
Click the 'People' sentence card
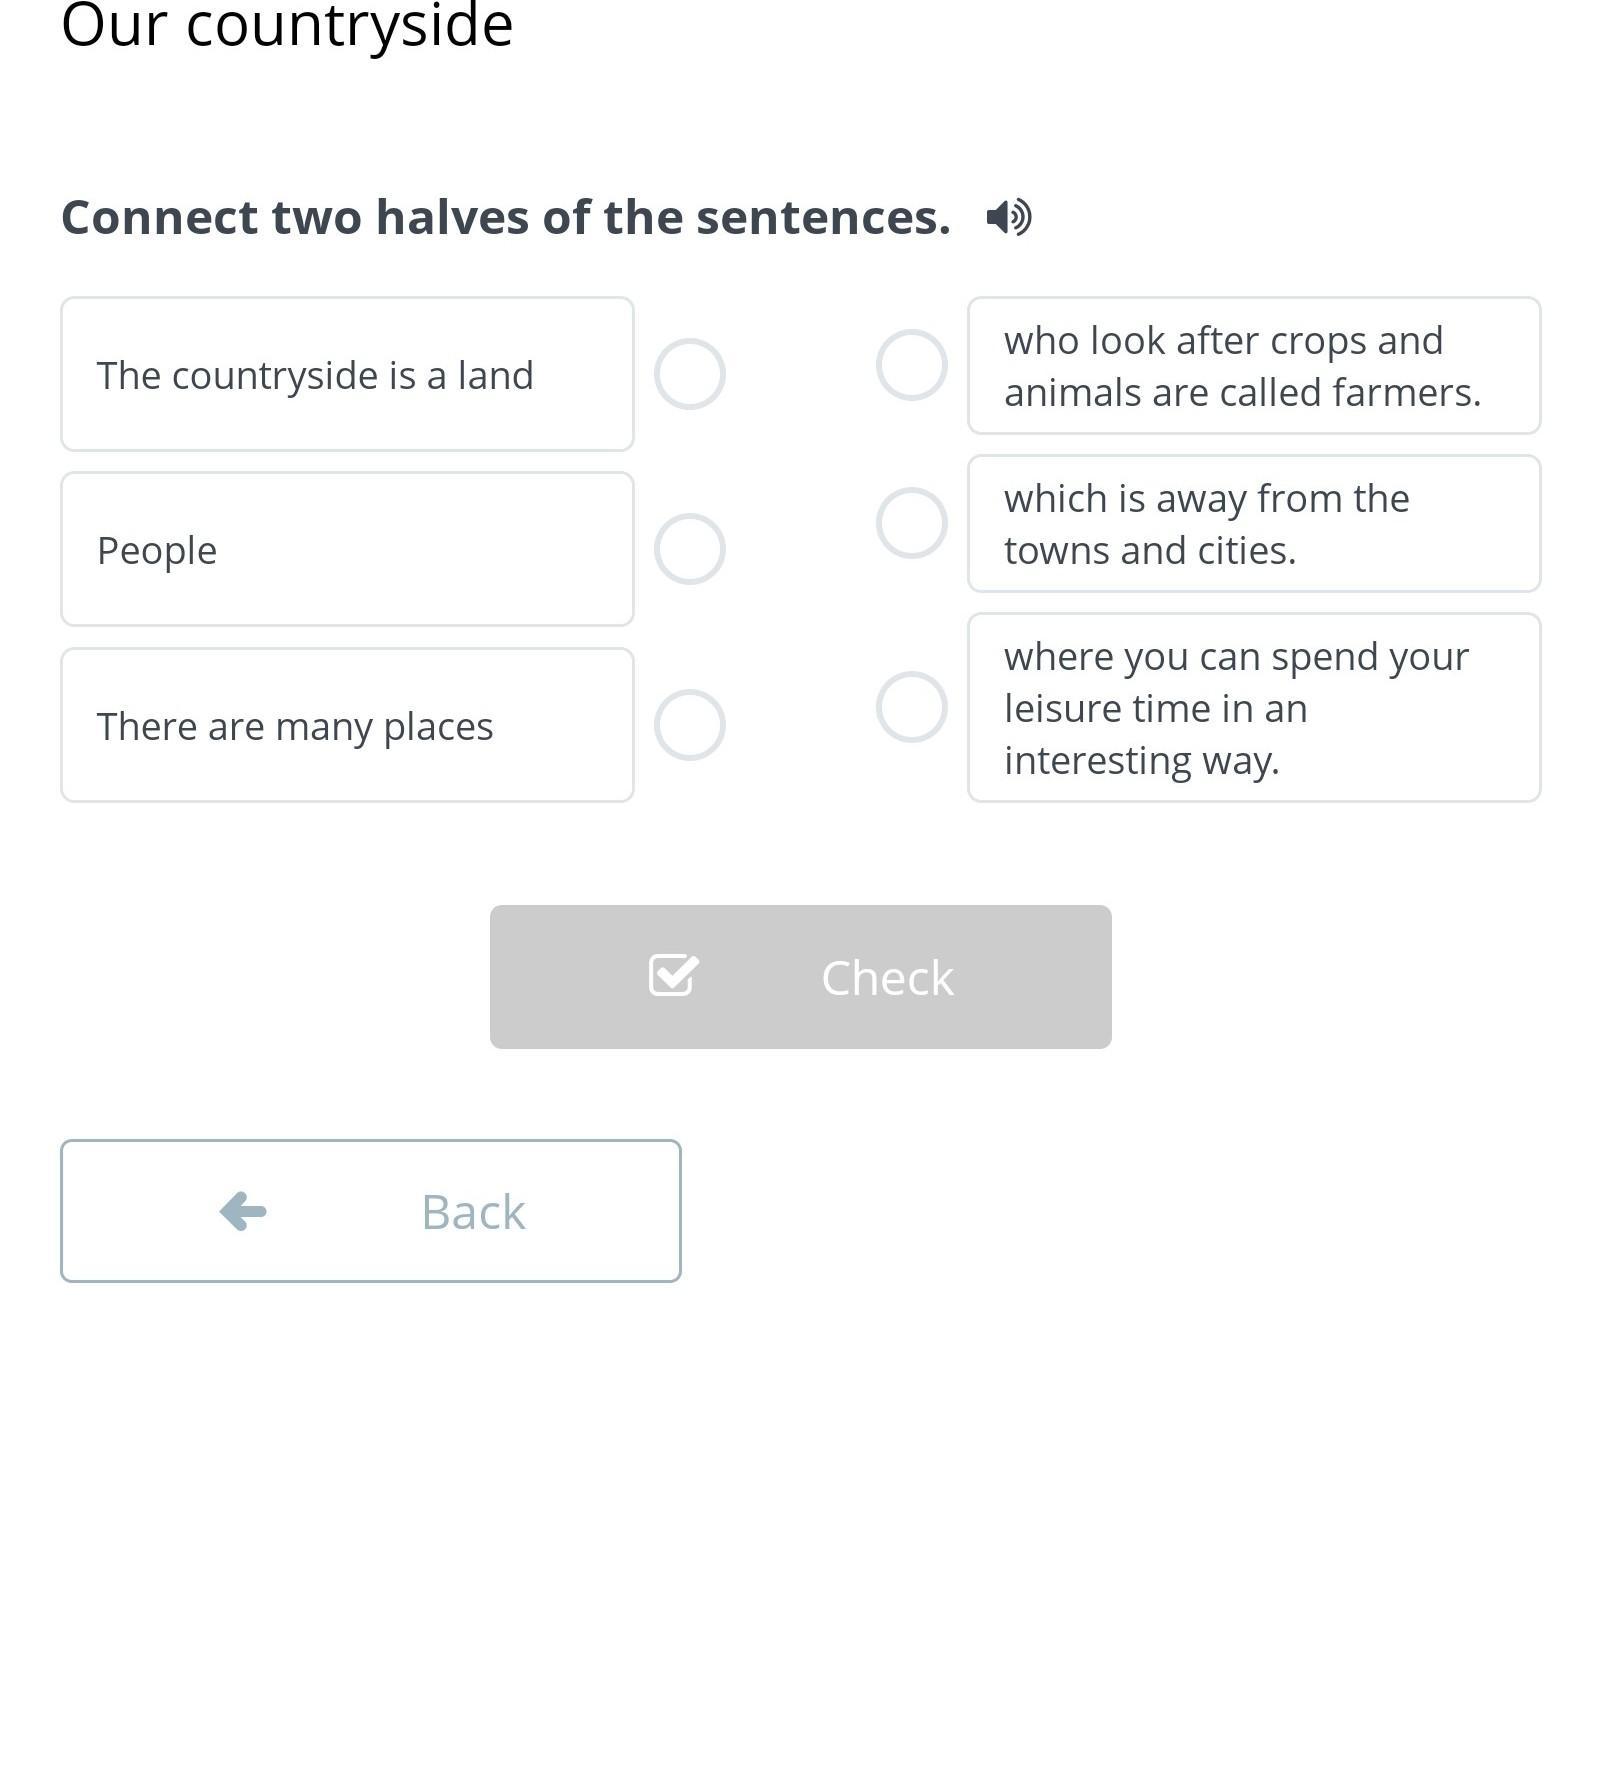coord(347,549)
